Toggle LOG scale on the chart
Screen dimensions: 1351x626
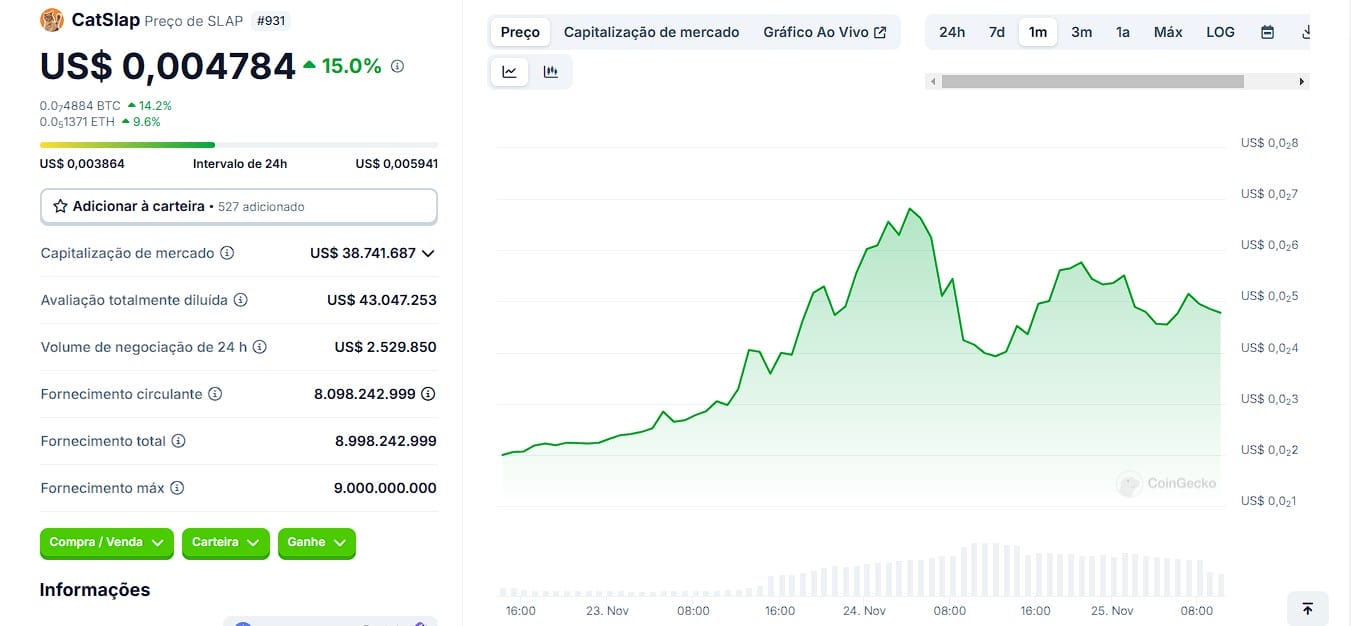click(1220, 32)
